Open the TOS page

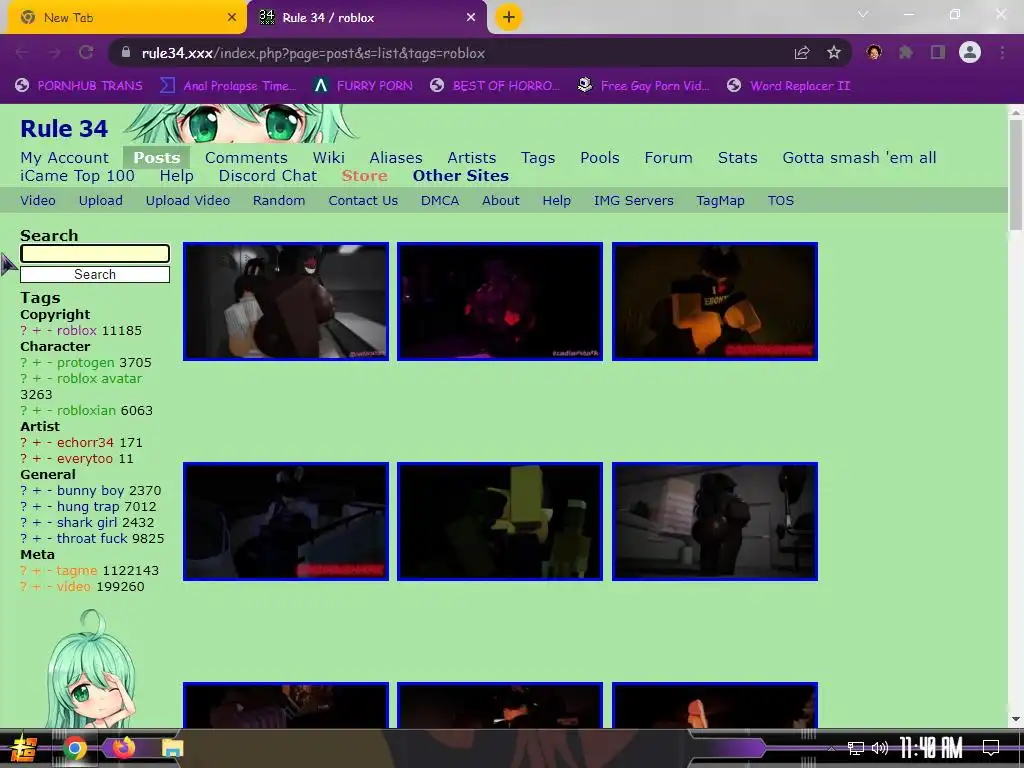780,200
